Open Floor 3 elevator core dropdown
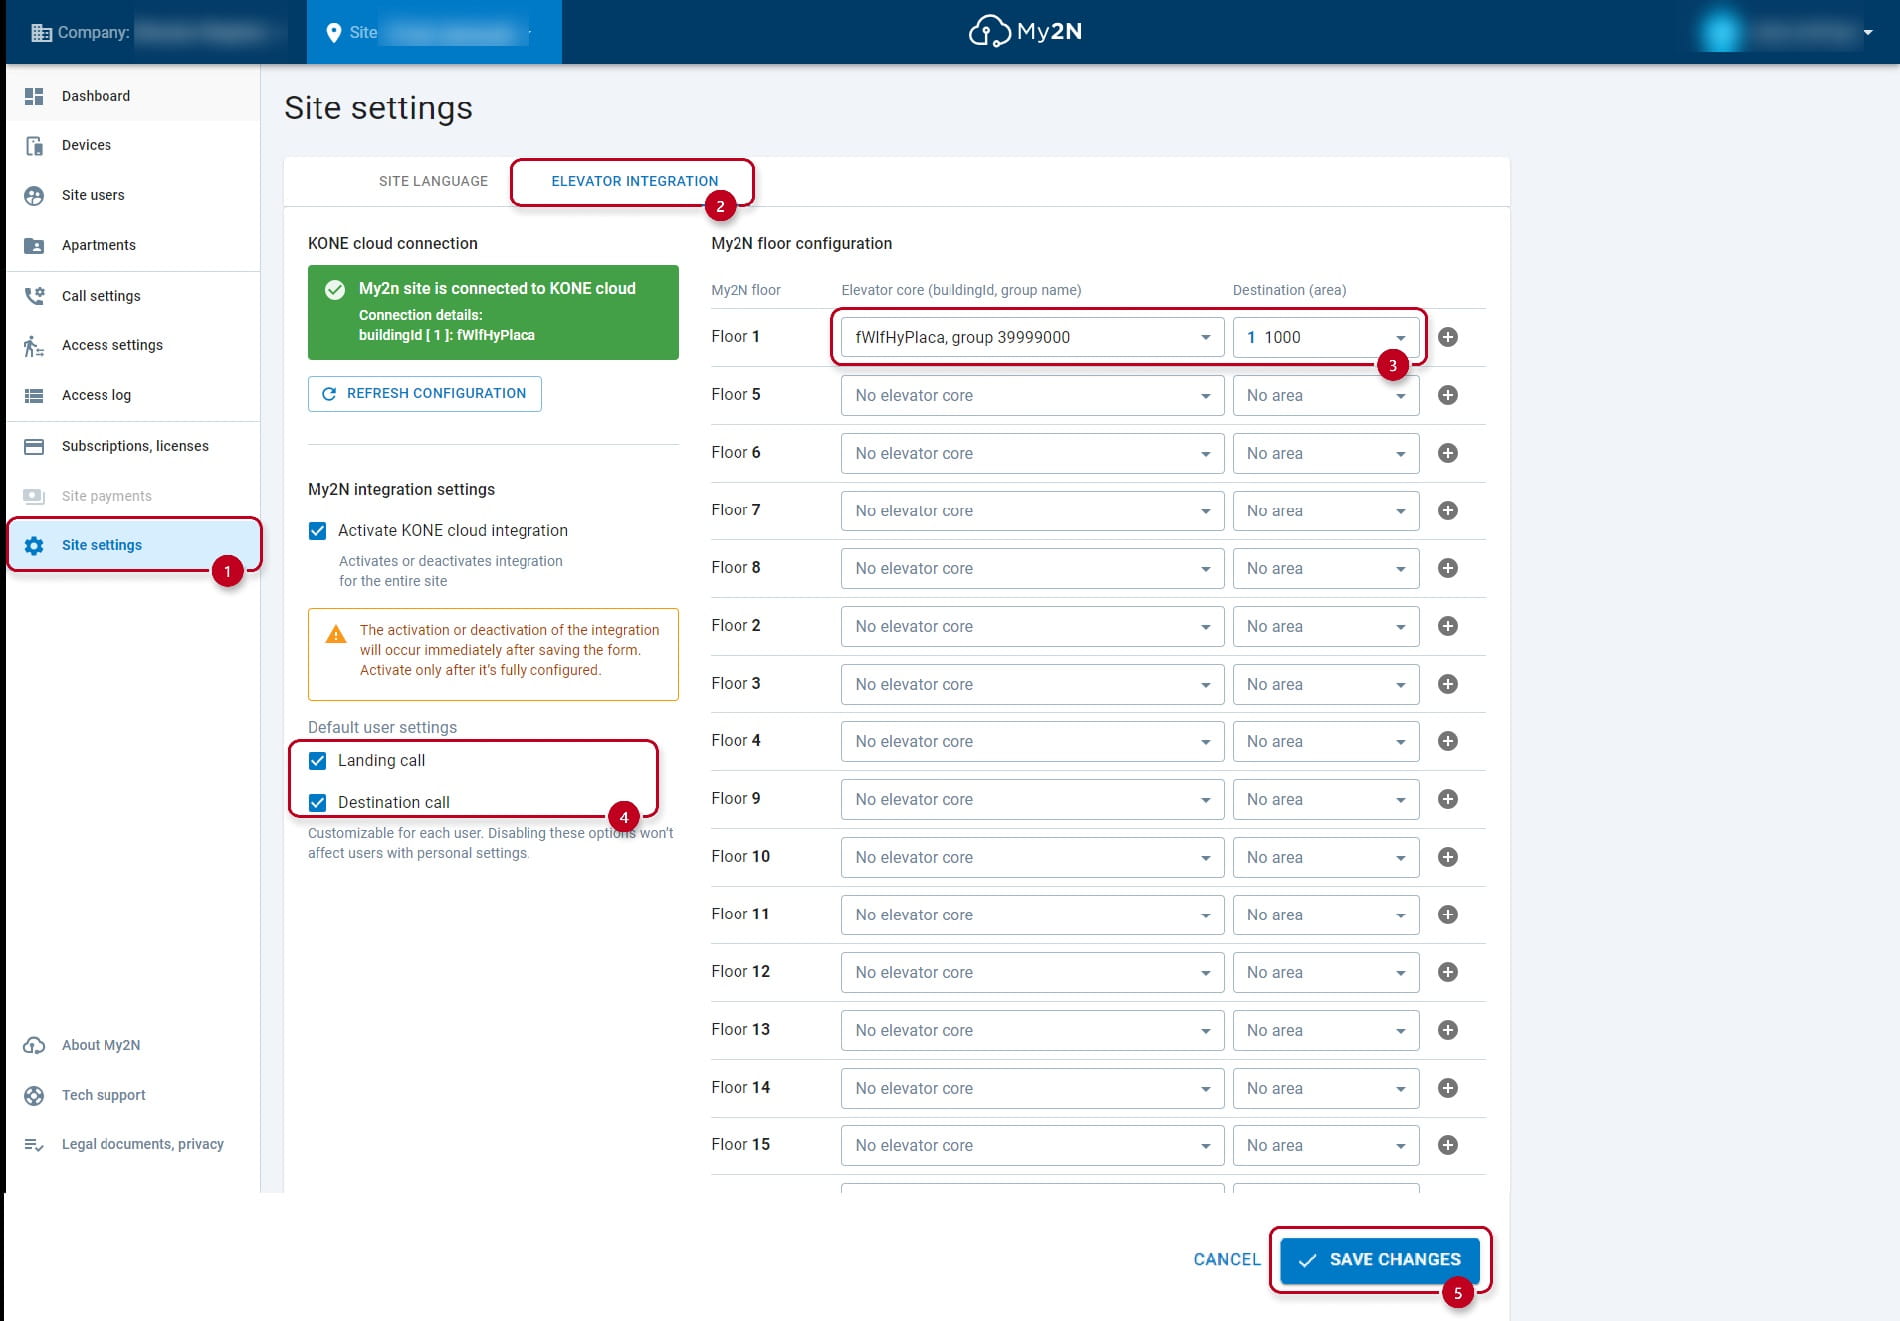This screenshot has height=1321, width=1900. (1032, 684)
